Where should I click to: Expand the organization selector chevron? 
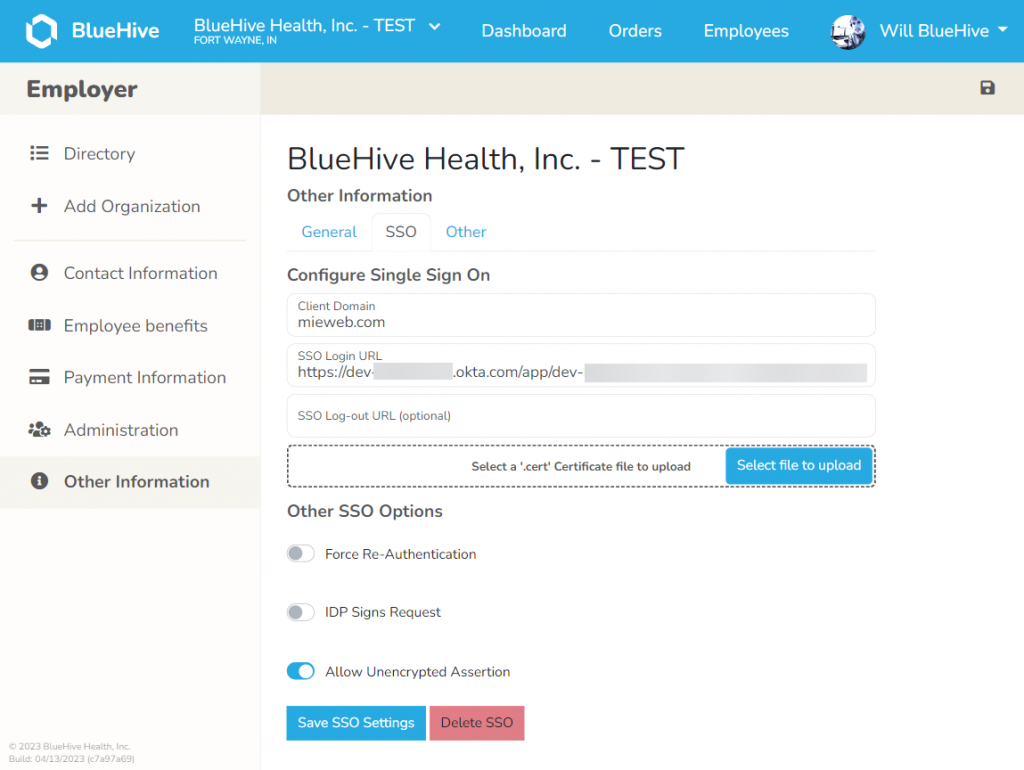coord(434,26)
